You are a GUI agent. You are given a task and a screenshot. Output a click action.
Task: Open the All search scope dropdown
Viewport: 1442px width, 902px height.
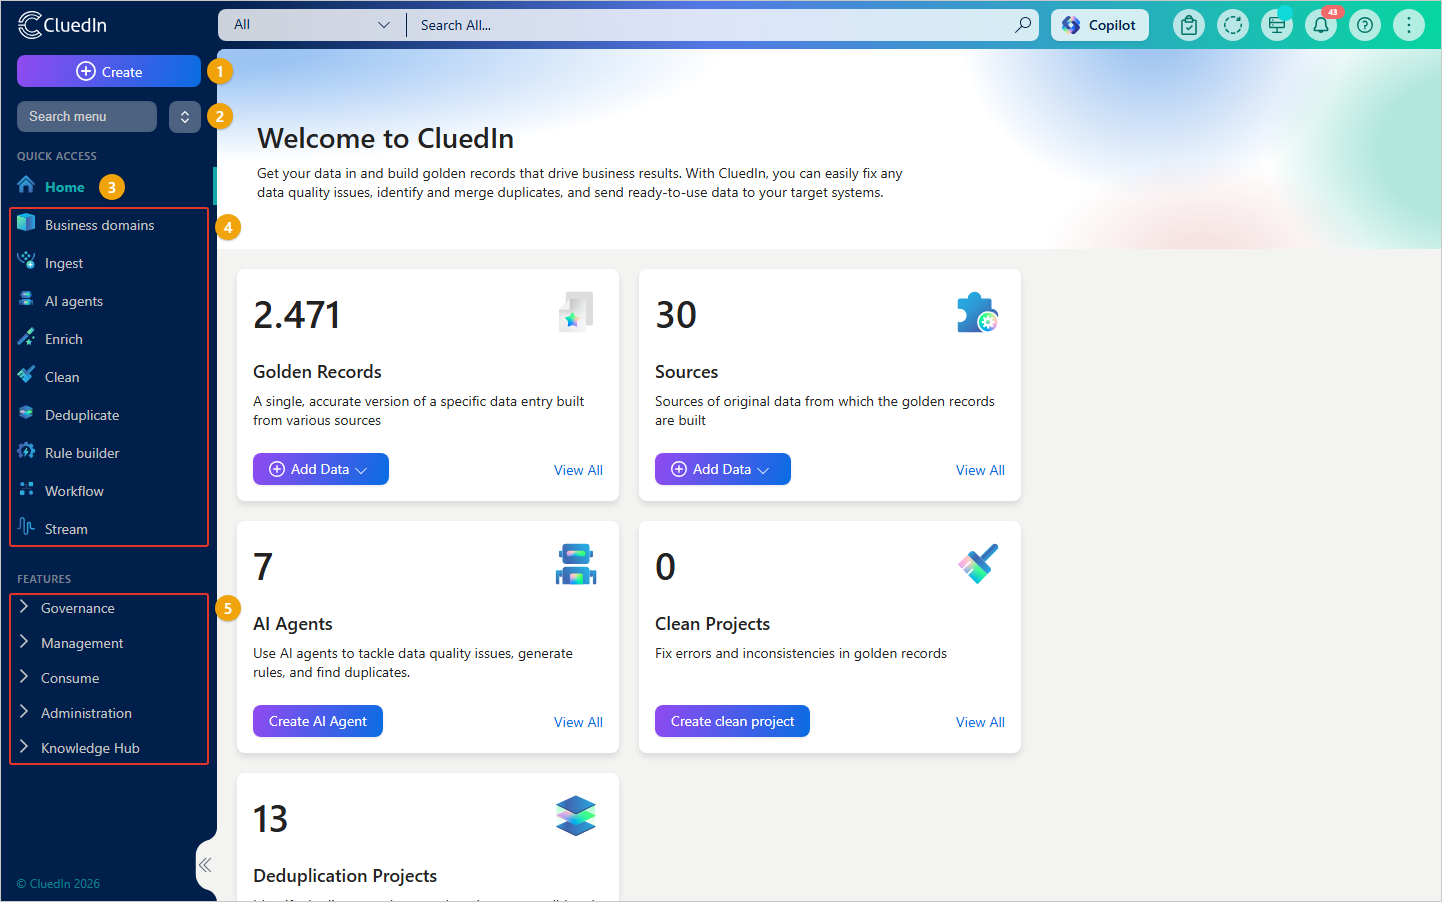tap(312, 25)
